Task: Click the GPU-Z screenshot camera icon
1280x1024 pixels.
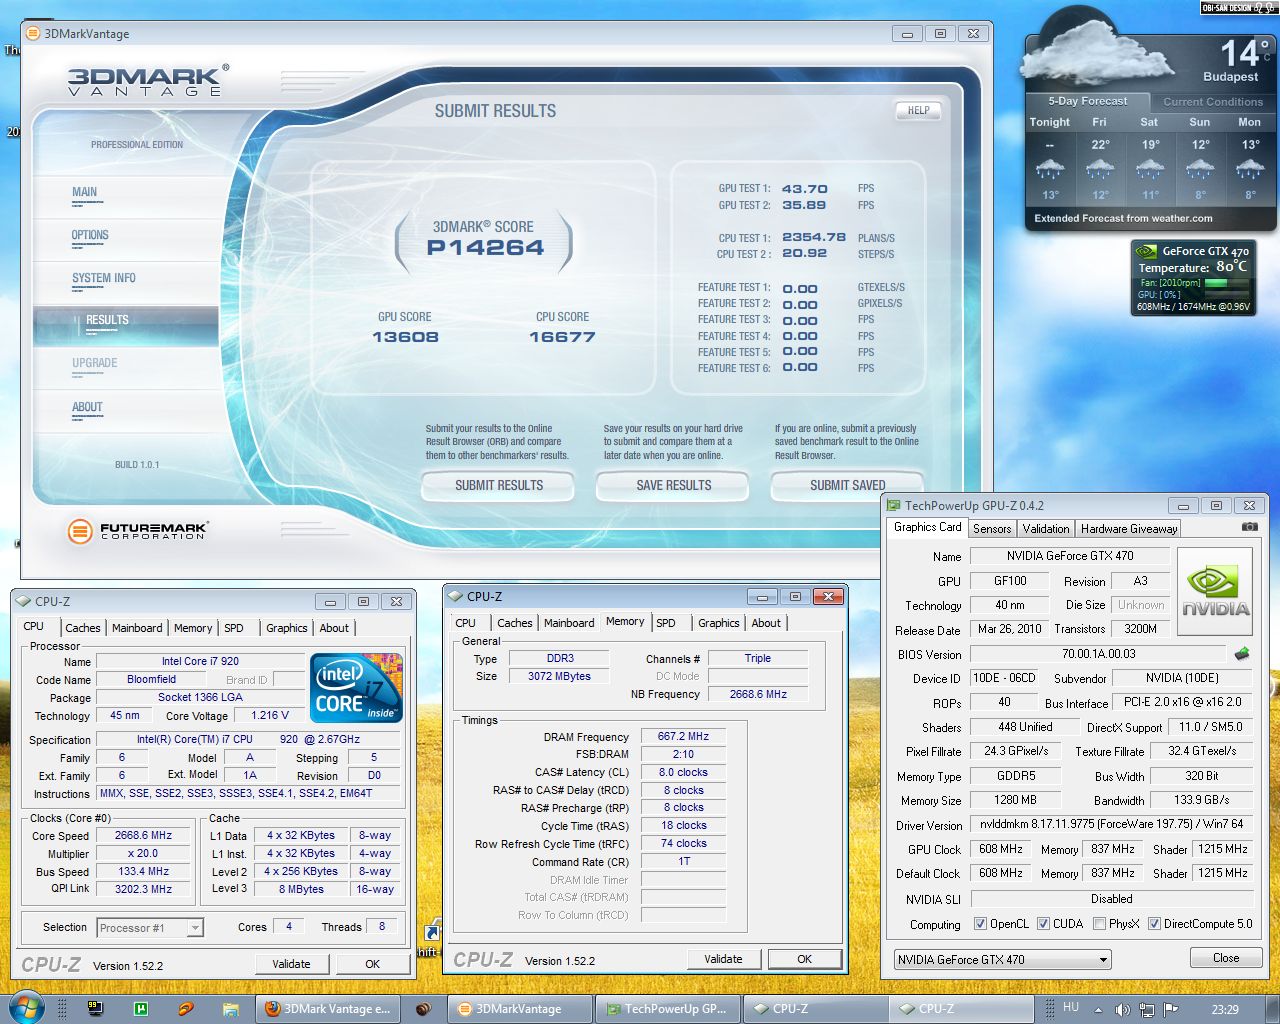Action: click(1249, 527)
